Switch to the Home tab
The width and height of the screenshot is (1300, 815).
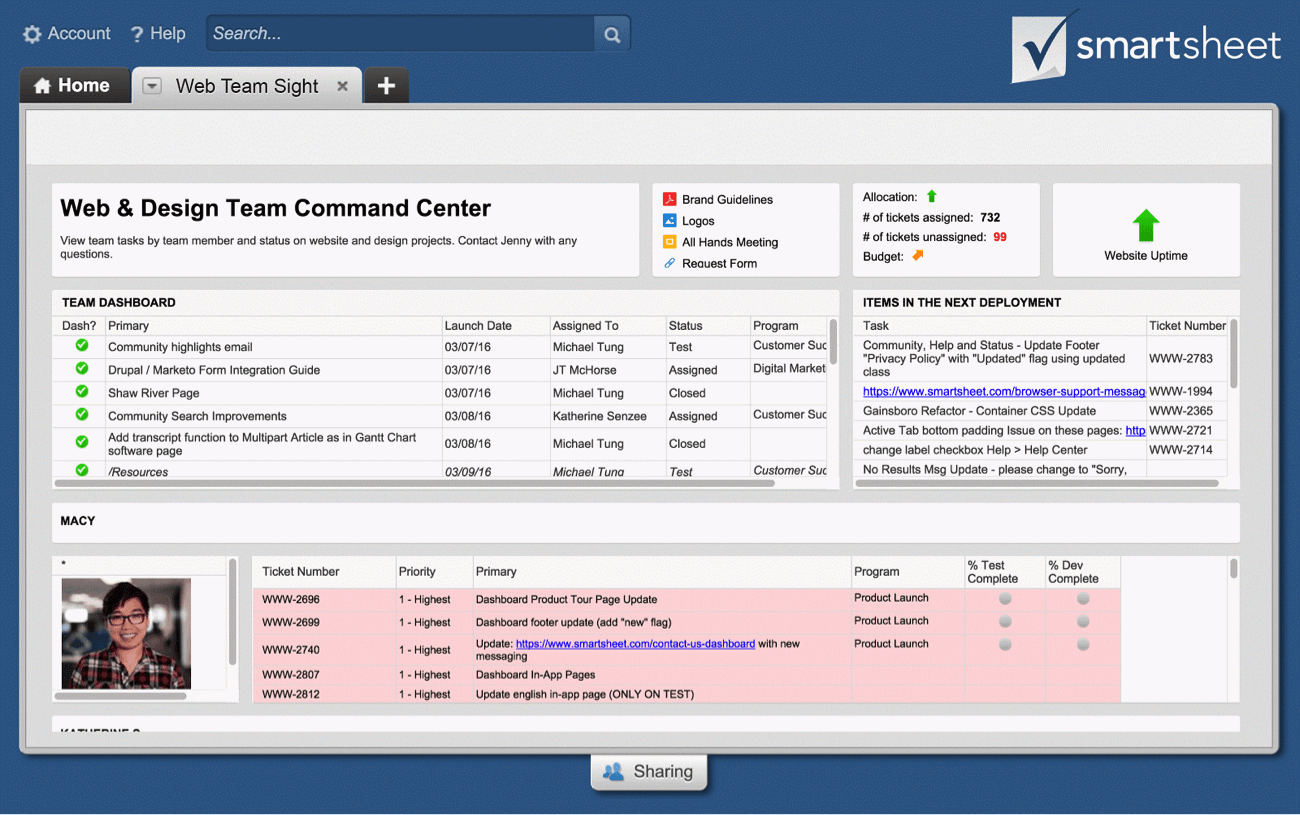tap(72, 86)
